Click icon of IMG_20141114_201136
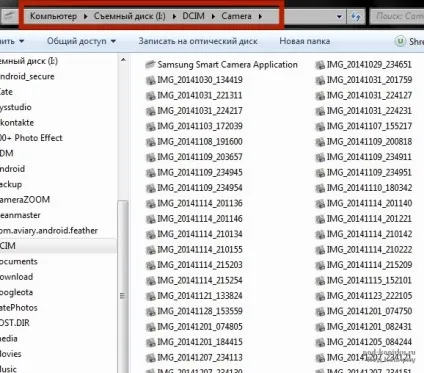 (151, 203)
